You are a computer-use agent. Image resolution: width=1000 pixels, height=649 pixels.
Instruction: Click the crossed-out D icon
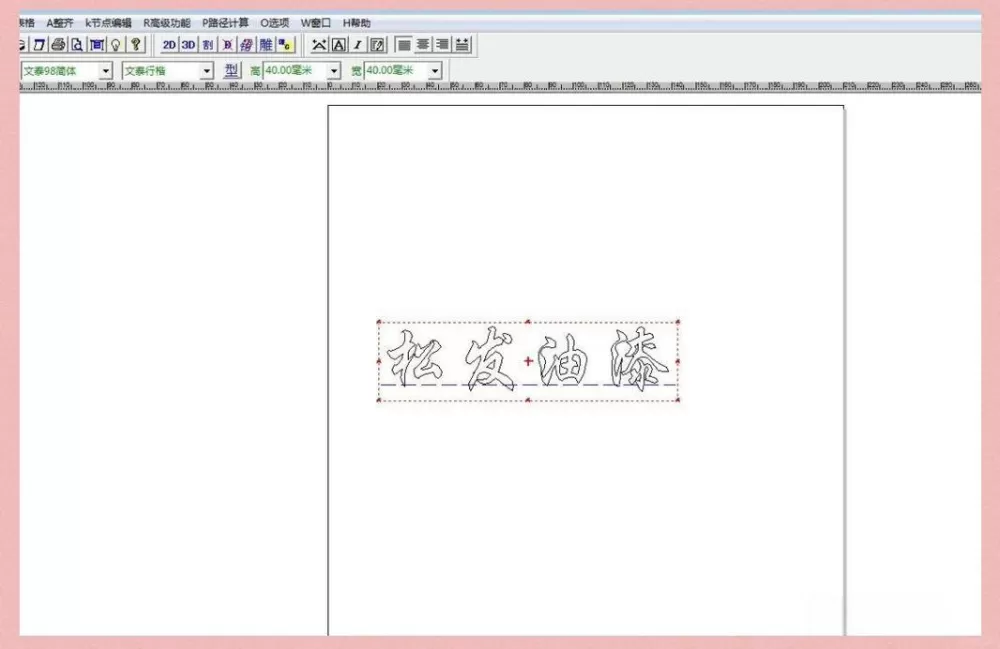(227, 45)
